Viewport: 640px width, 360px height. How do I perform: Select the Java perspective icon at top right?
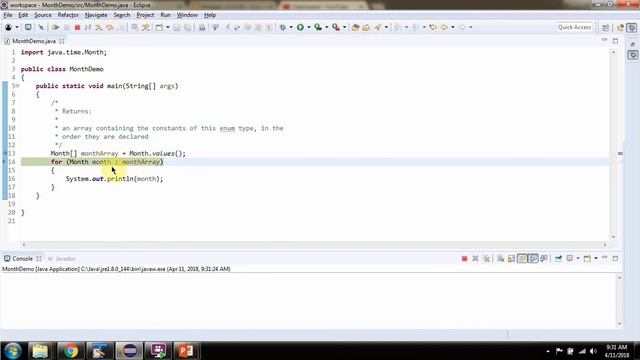621,27
